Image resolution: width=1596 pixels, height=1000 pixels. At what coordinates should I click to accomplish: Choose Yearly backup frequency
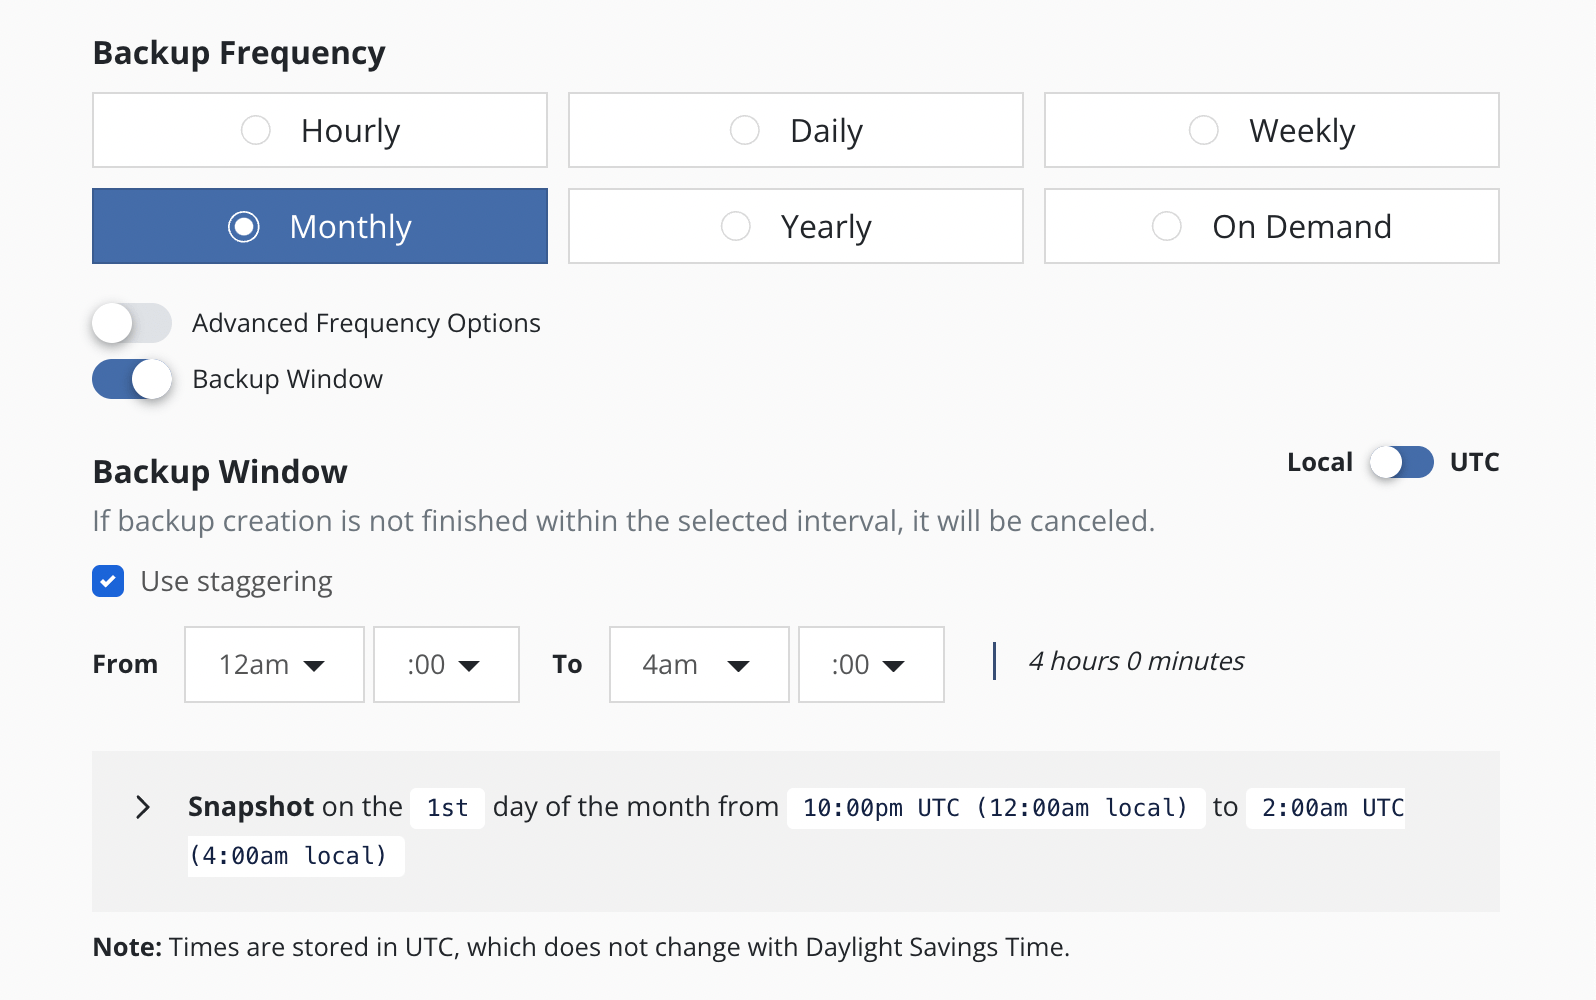795,227
